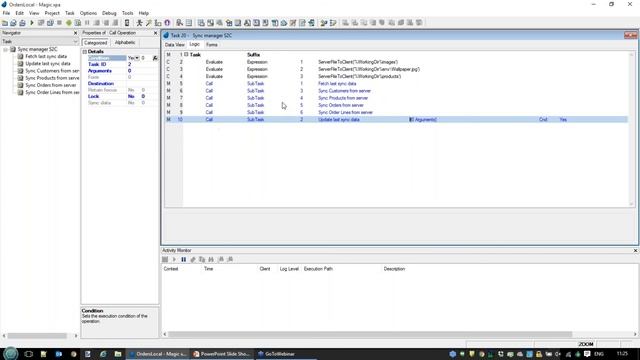
Task: Open the Edit menu
Action: point(20,13)
